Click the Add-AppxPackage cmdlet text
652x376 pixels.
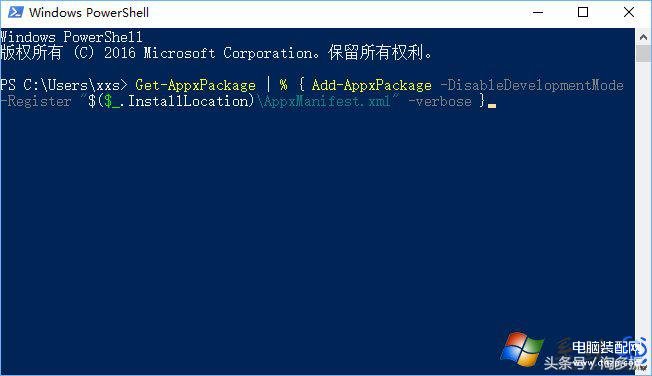point(371,85)
